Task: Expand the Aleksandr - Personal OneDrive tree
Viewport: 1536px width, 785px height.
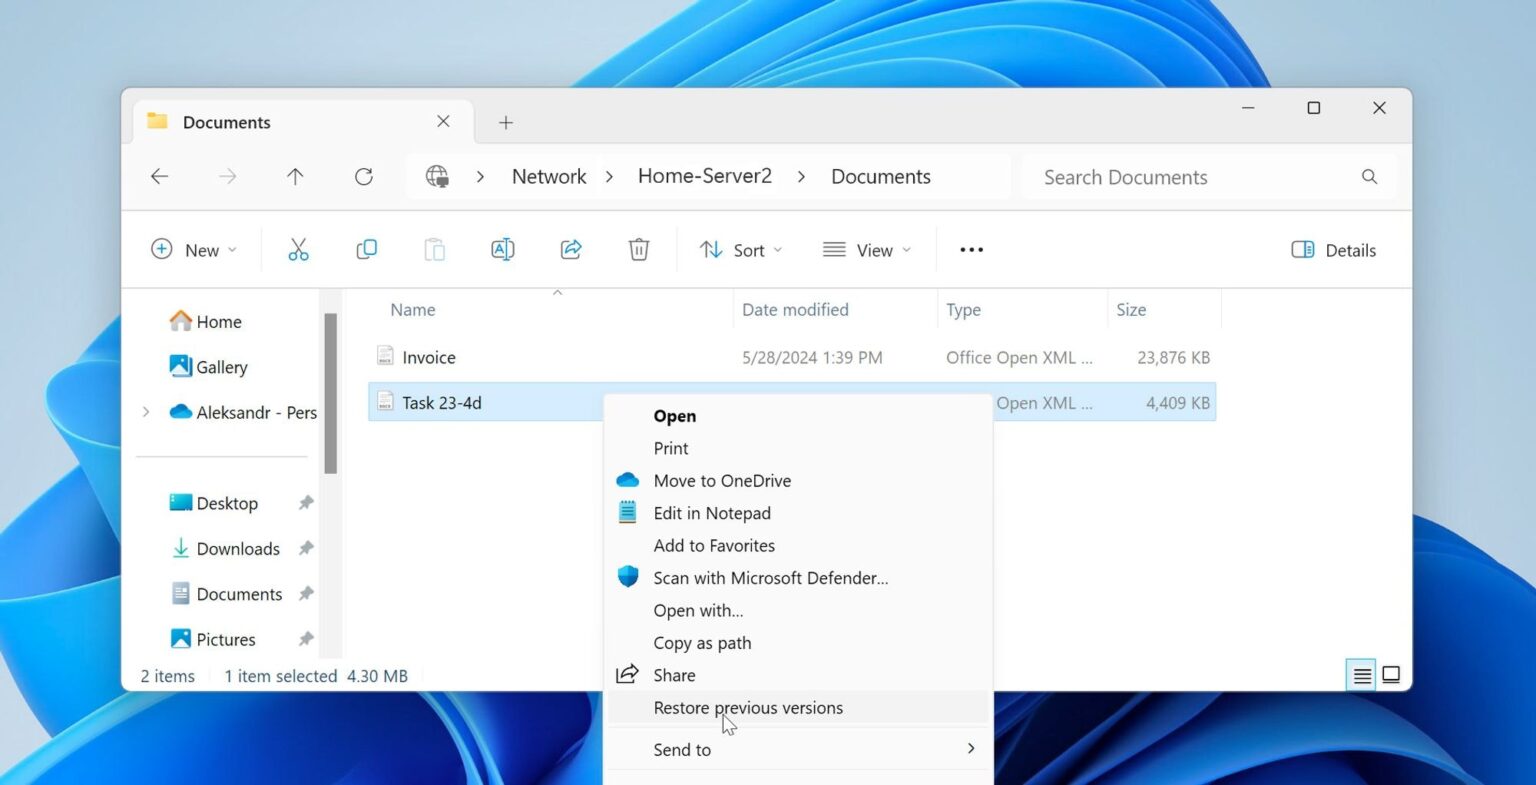Action: point(146,412)
